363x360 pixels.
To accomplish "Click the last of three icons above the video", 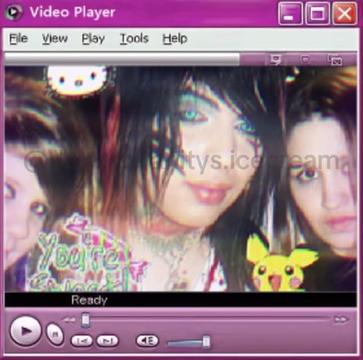I will (x=335, y=60).
